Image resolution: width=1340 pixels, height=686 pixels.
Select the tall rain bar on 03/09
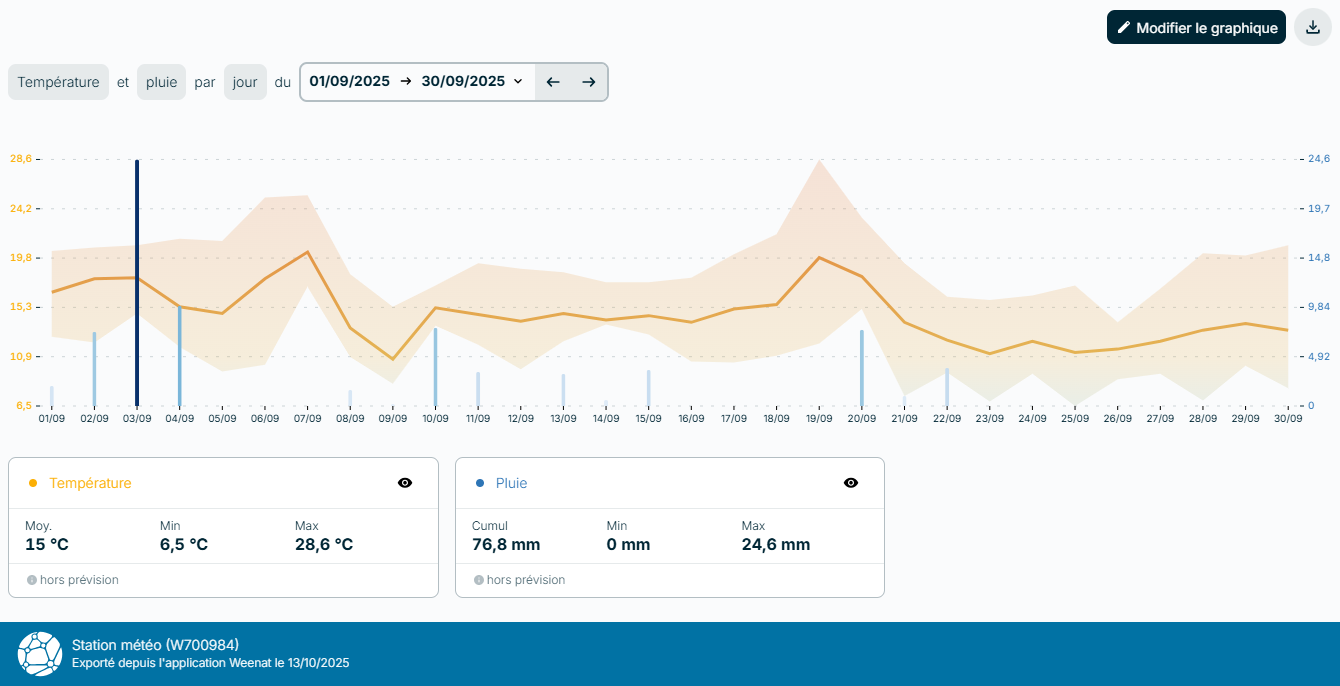137,282
